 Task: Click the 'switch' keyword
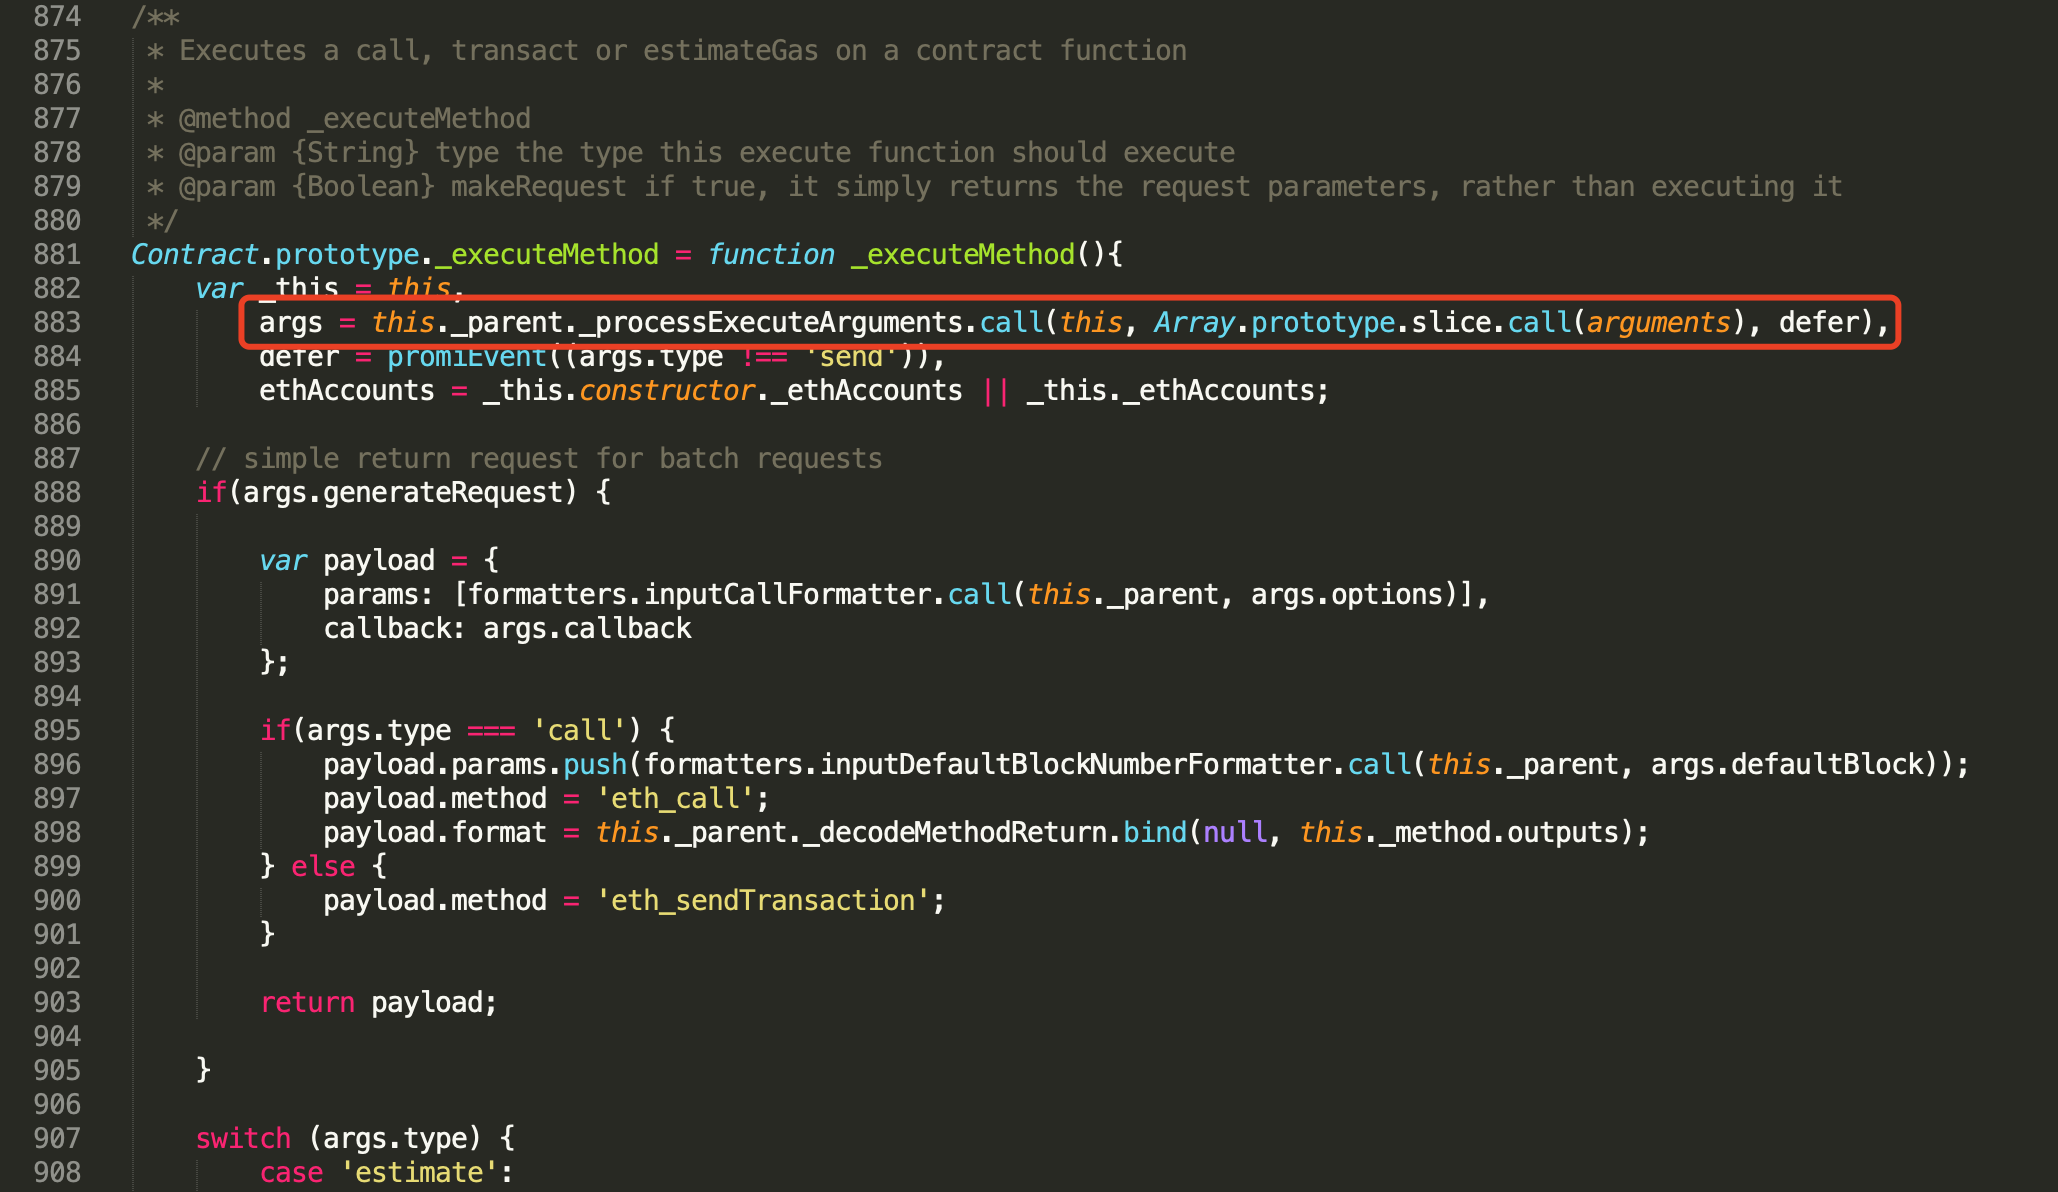pos(243,1138)
